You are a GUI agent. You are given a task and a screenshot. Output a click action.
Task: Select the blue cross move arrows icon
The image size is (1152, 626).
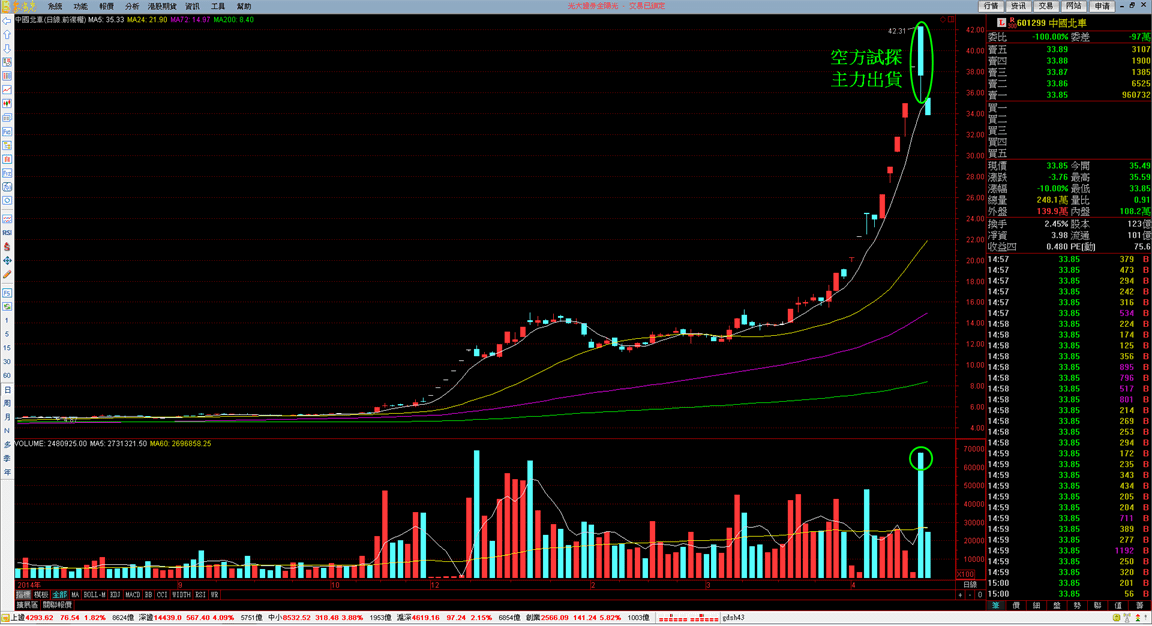7,261
